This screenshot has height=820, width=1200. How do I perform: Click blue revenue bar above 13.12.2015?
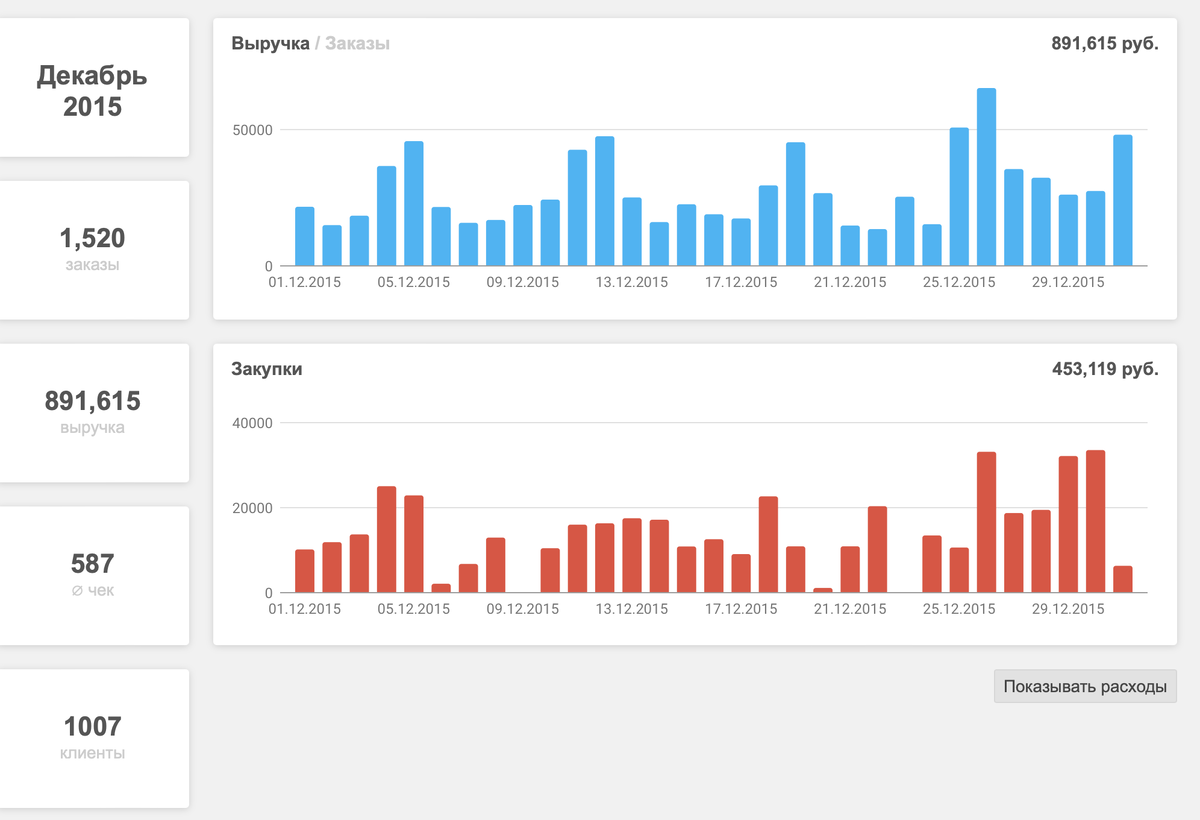pos(632,232)
